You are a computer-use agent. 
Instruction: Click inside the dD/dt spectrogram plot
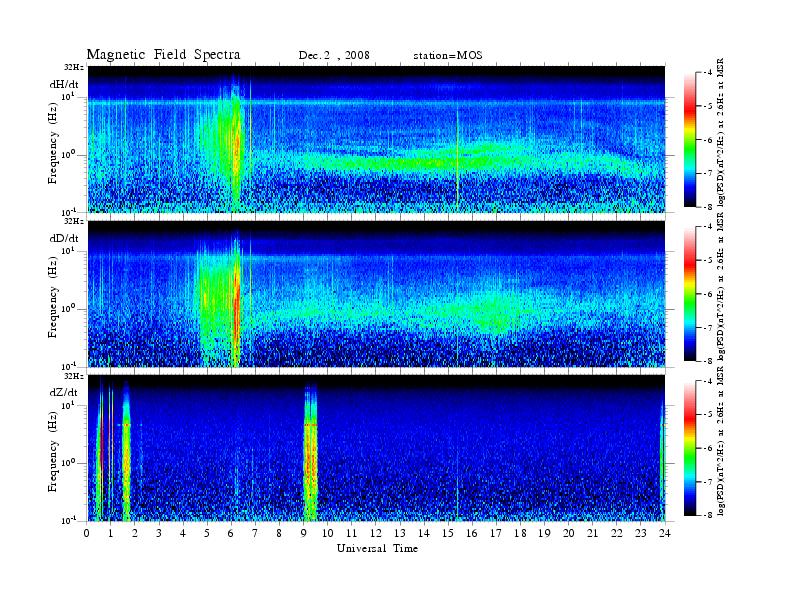[x=376, y=293]
